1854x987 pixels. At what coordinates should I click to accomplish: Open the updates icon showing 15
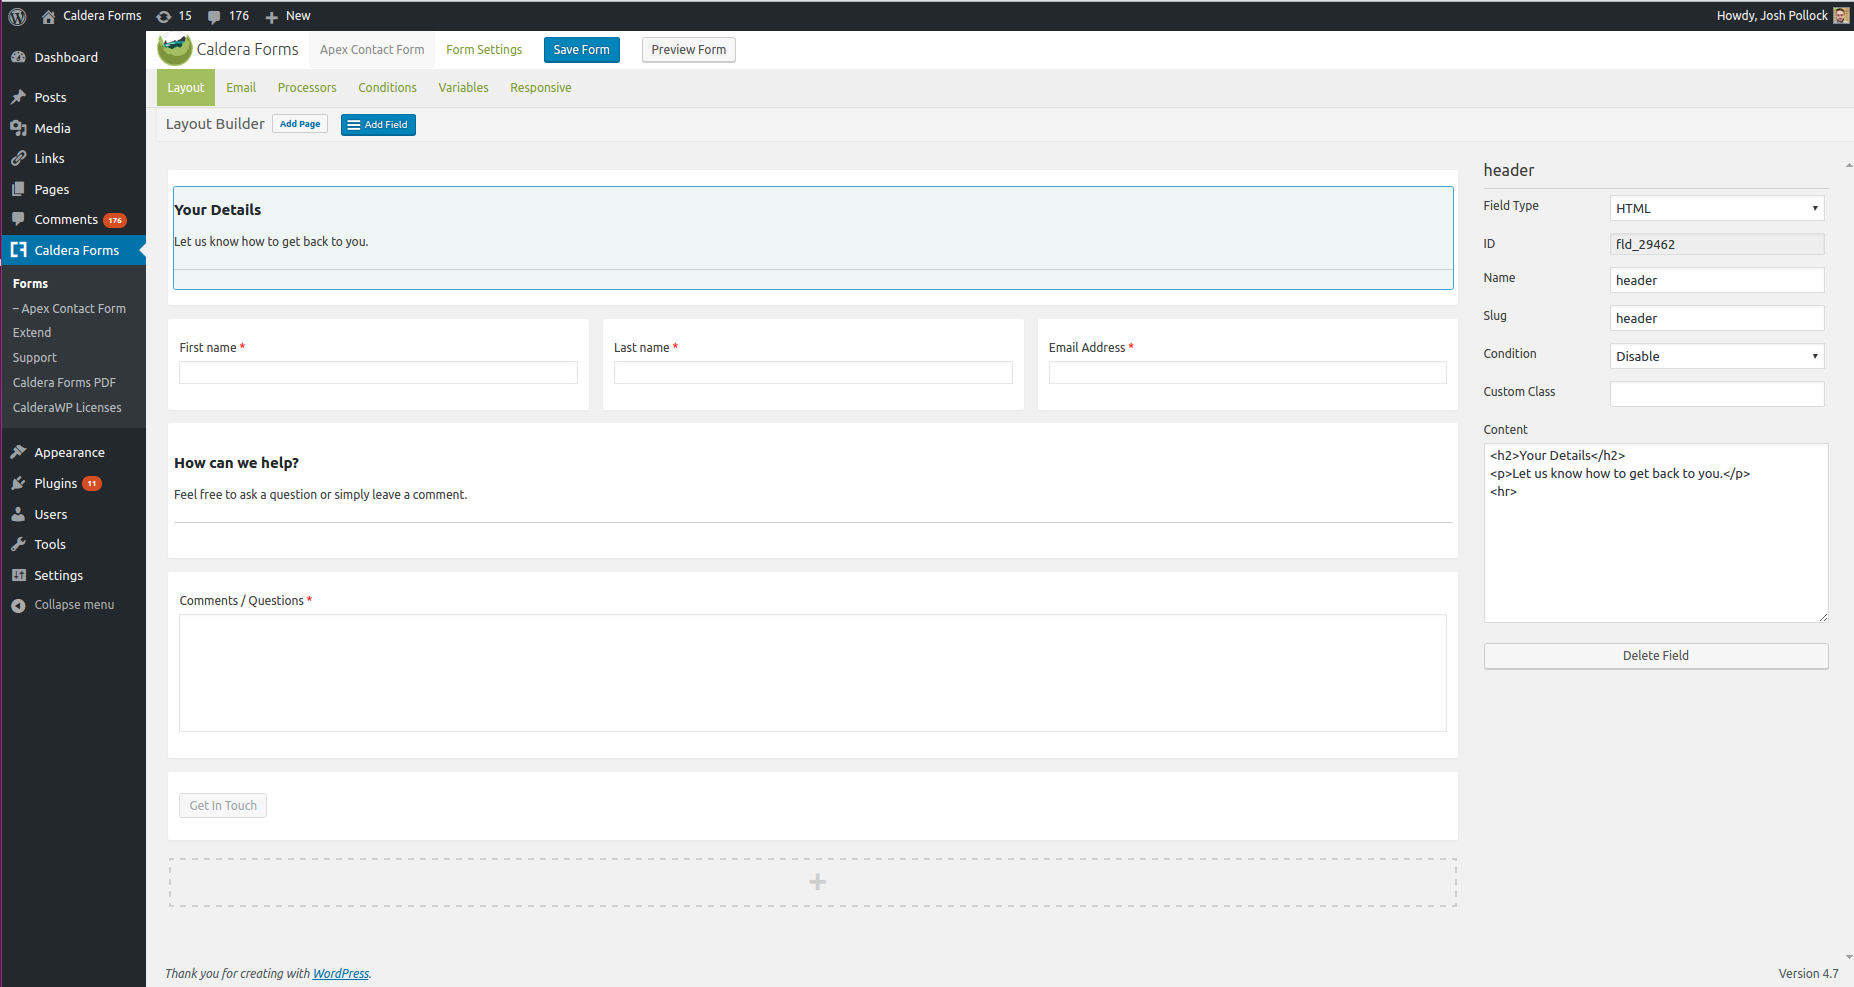click(x=164, y=16)
